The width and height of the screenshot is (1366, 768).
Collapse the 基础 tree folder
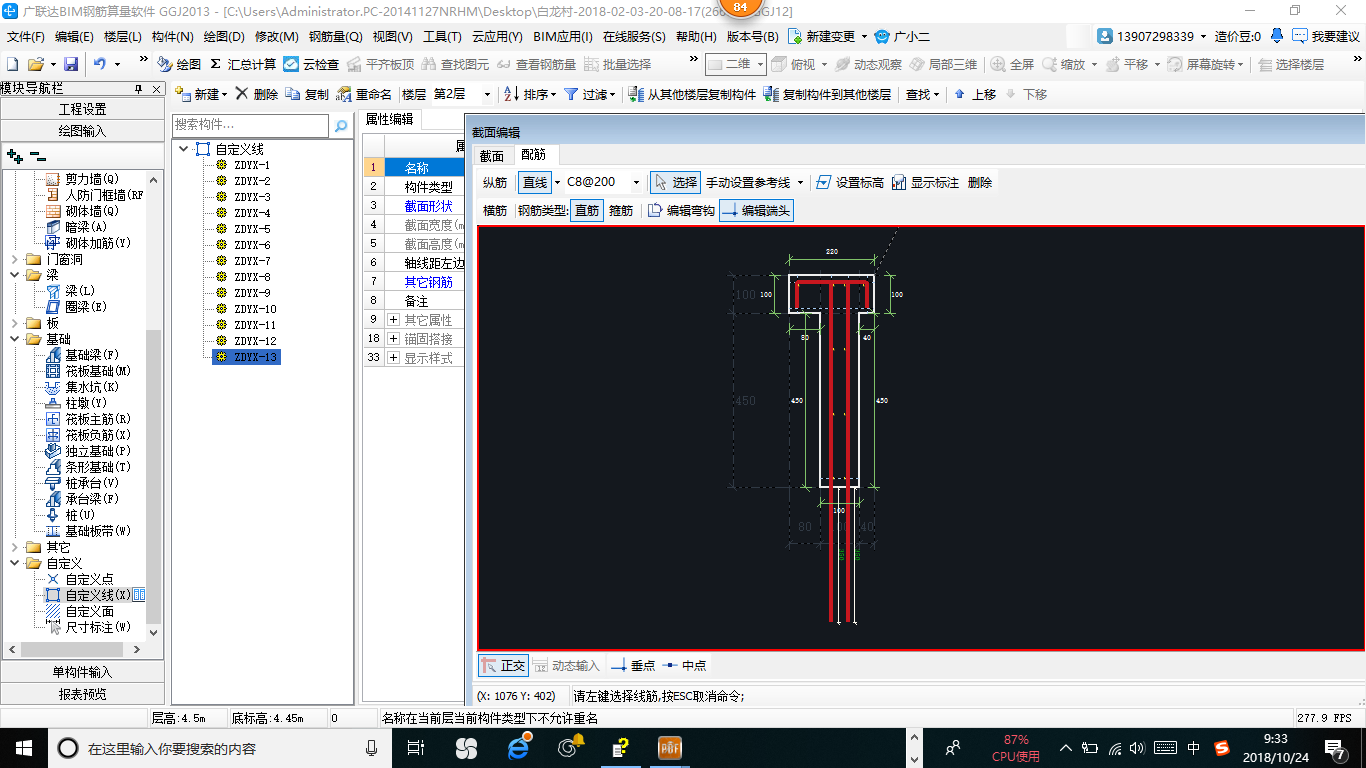point(15,339)
